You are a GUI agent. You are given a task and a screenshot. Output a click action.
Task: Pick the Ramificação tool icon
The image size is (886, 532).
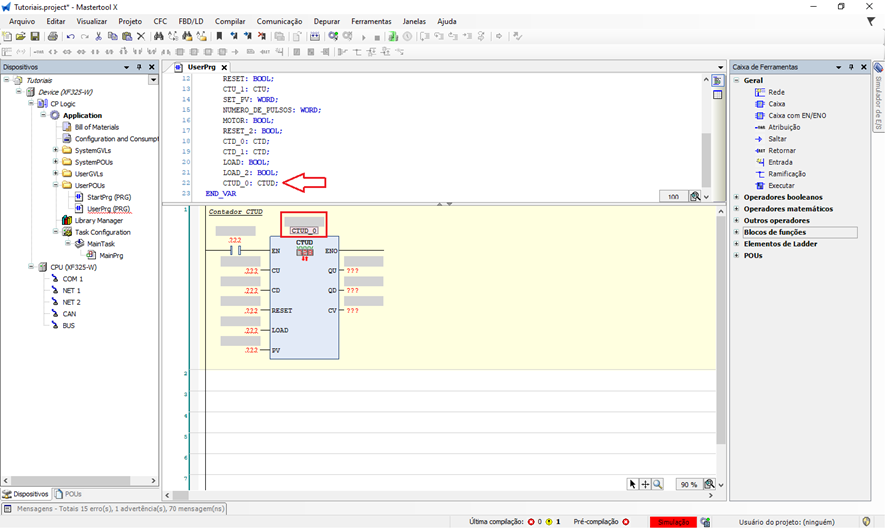pos(761,174)
